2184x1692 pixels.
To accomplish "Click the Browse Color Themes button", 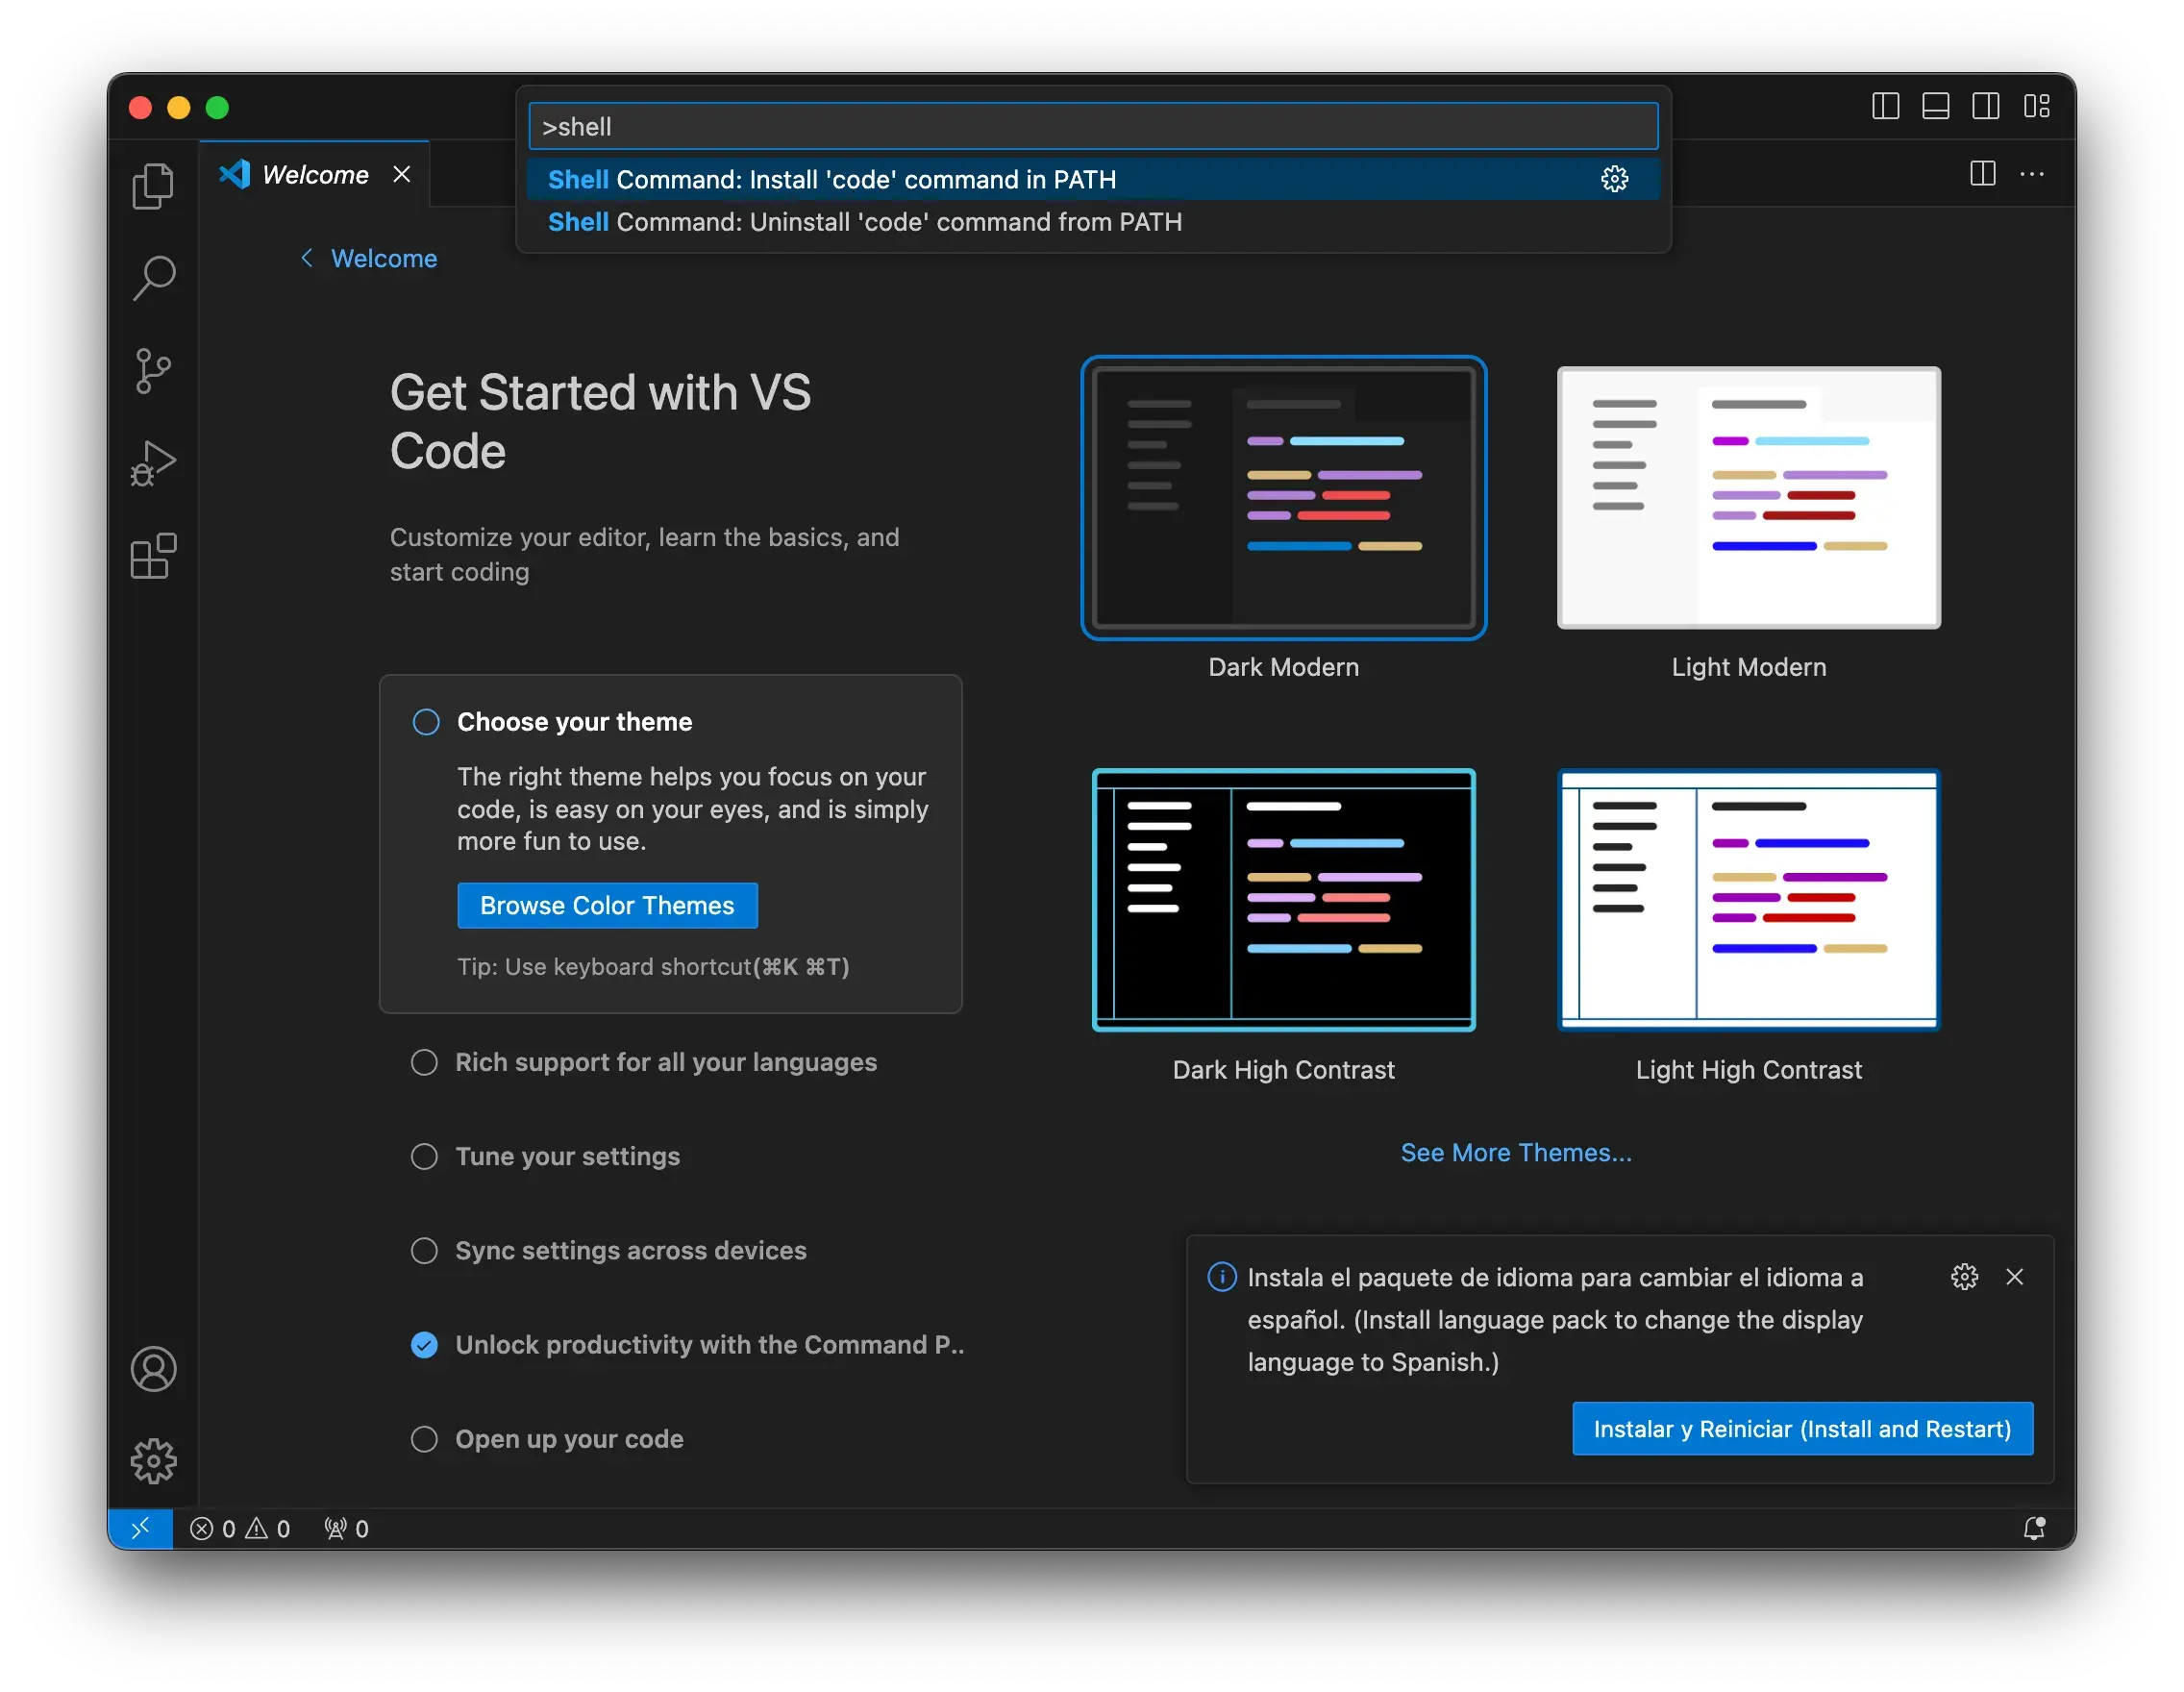I will point(607,905).
